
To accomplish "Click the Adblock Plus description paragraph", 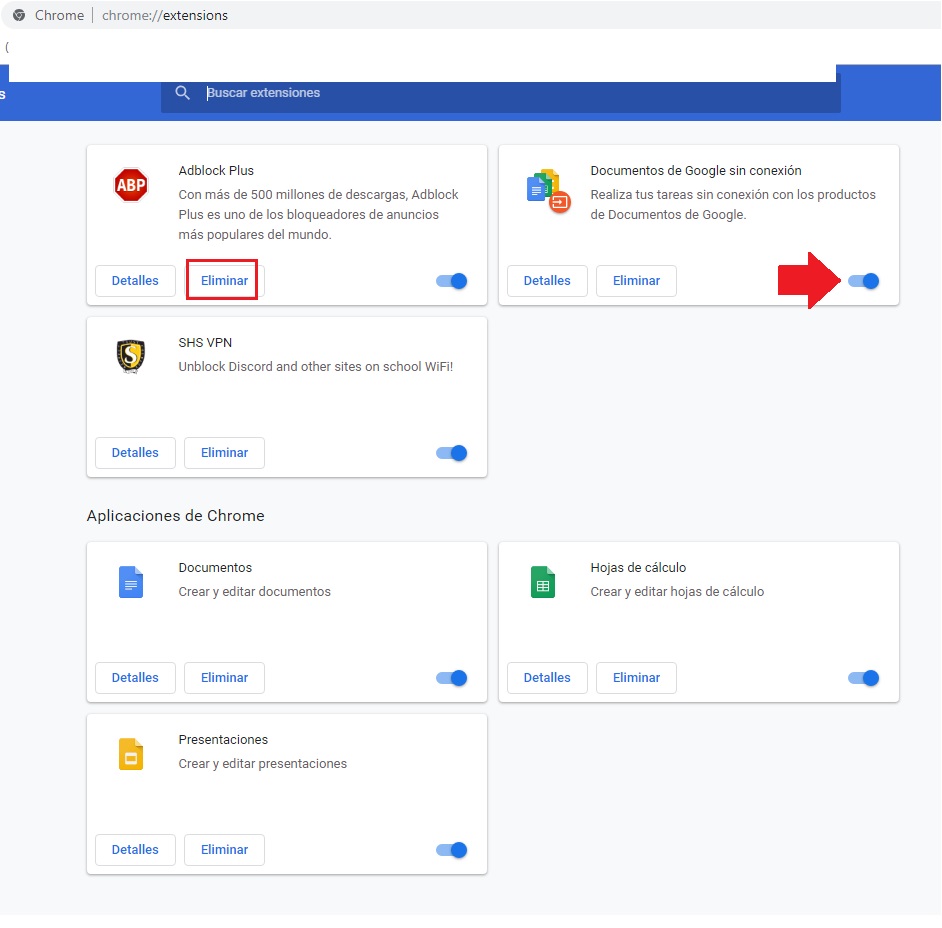I will (318, 214).
